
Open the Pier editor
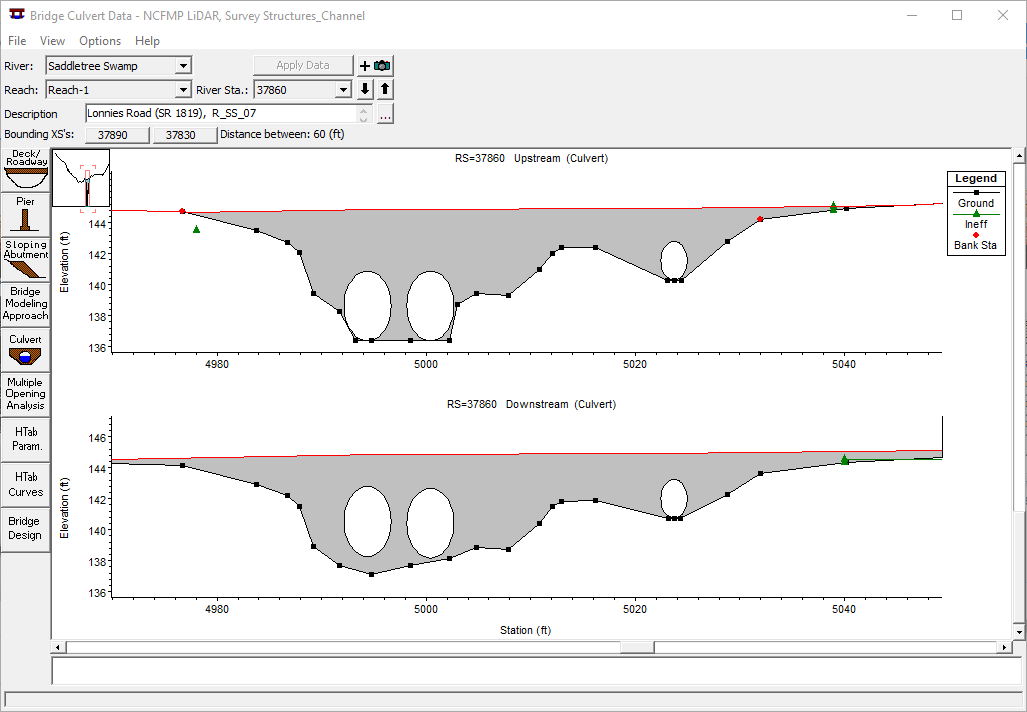point(26,215)
